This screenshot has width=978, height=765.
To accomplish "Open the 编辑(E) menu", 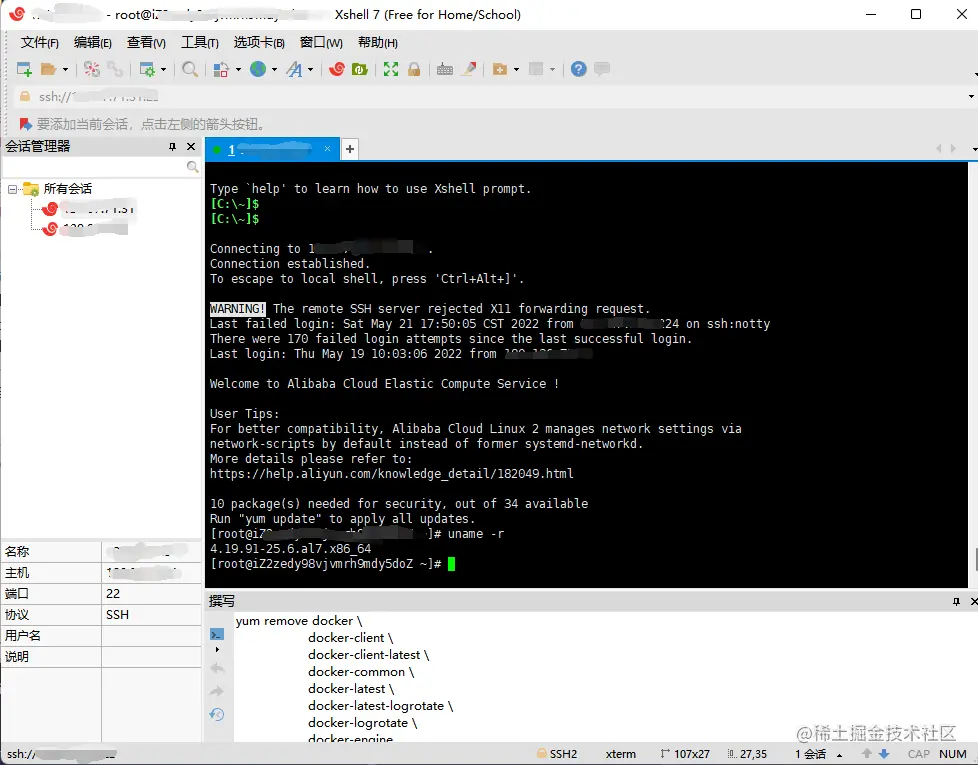I will click(x=92, y=42).
